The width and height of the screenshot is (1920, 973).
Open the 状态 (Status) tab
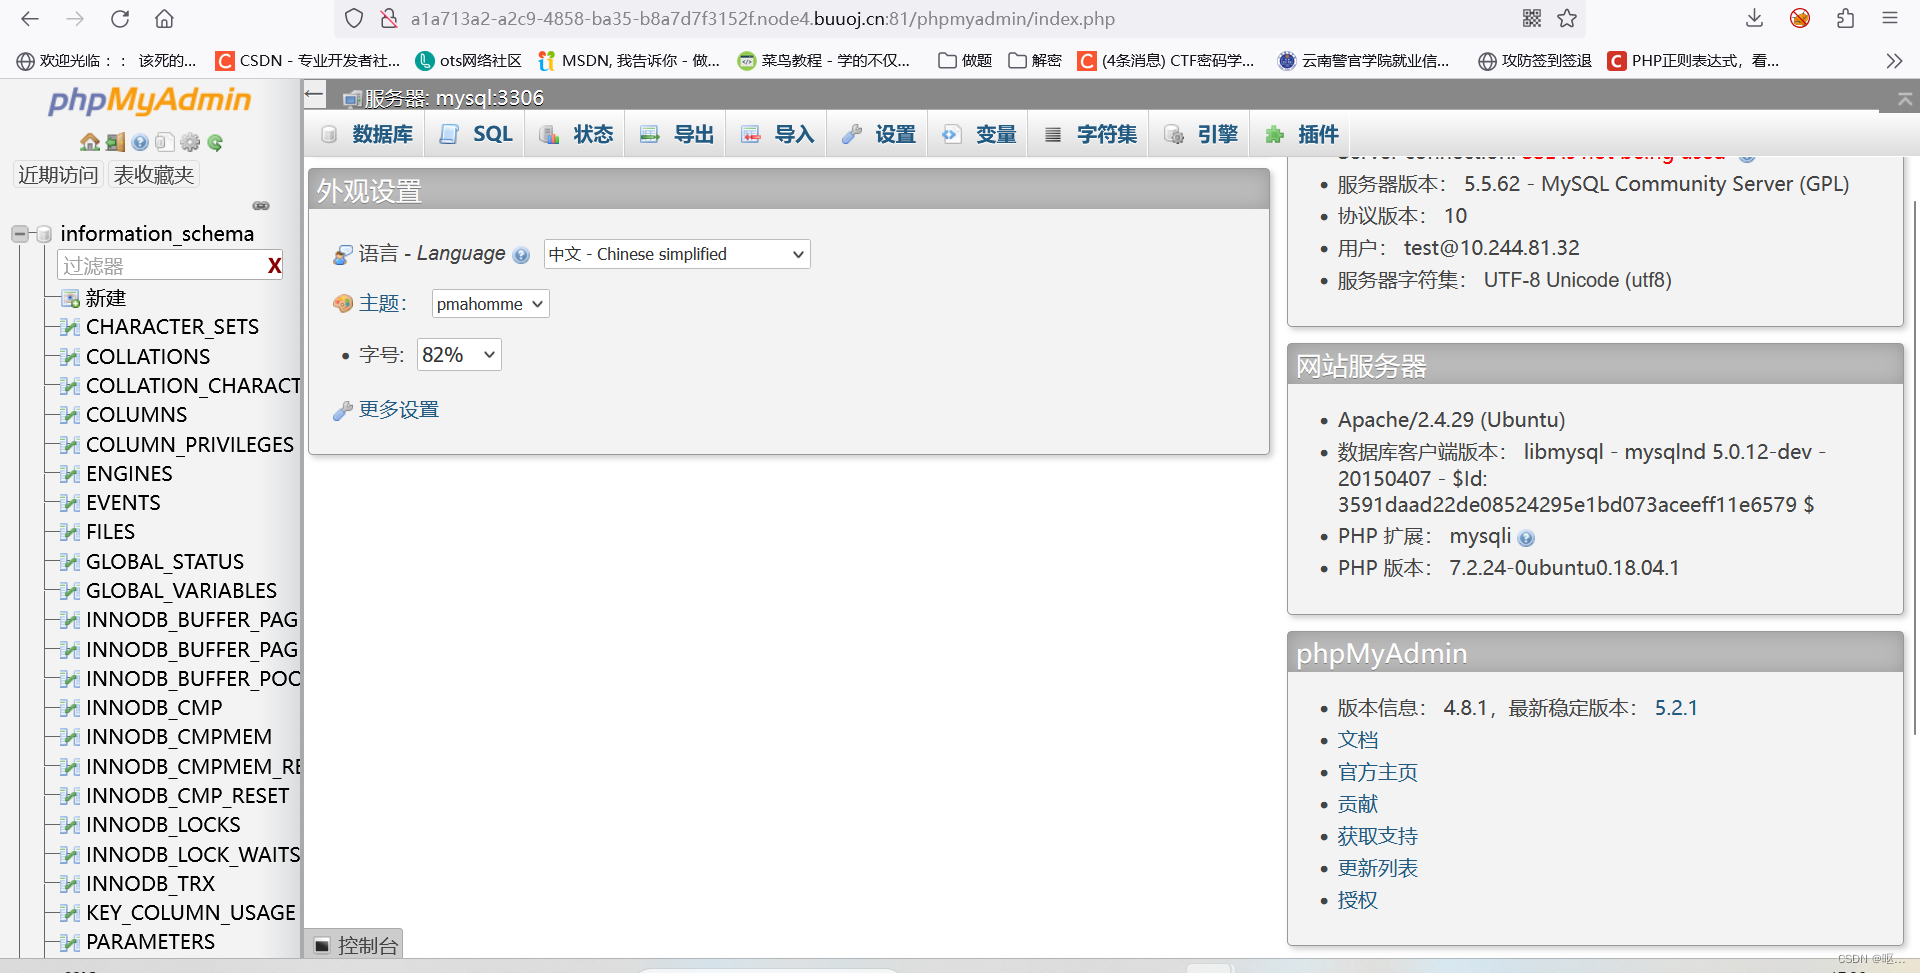point(576,134)
